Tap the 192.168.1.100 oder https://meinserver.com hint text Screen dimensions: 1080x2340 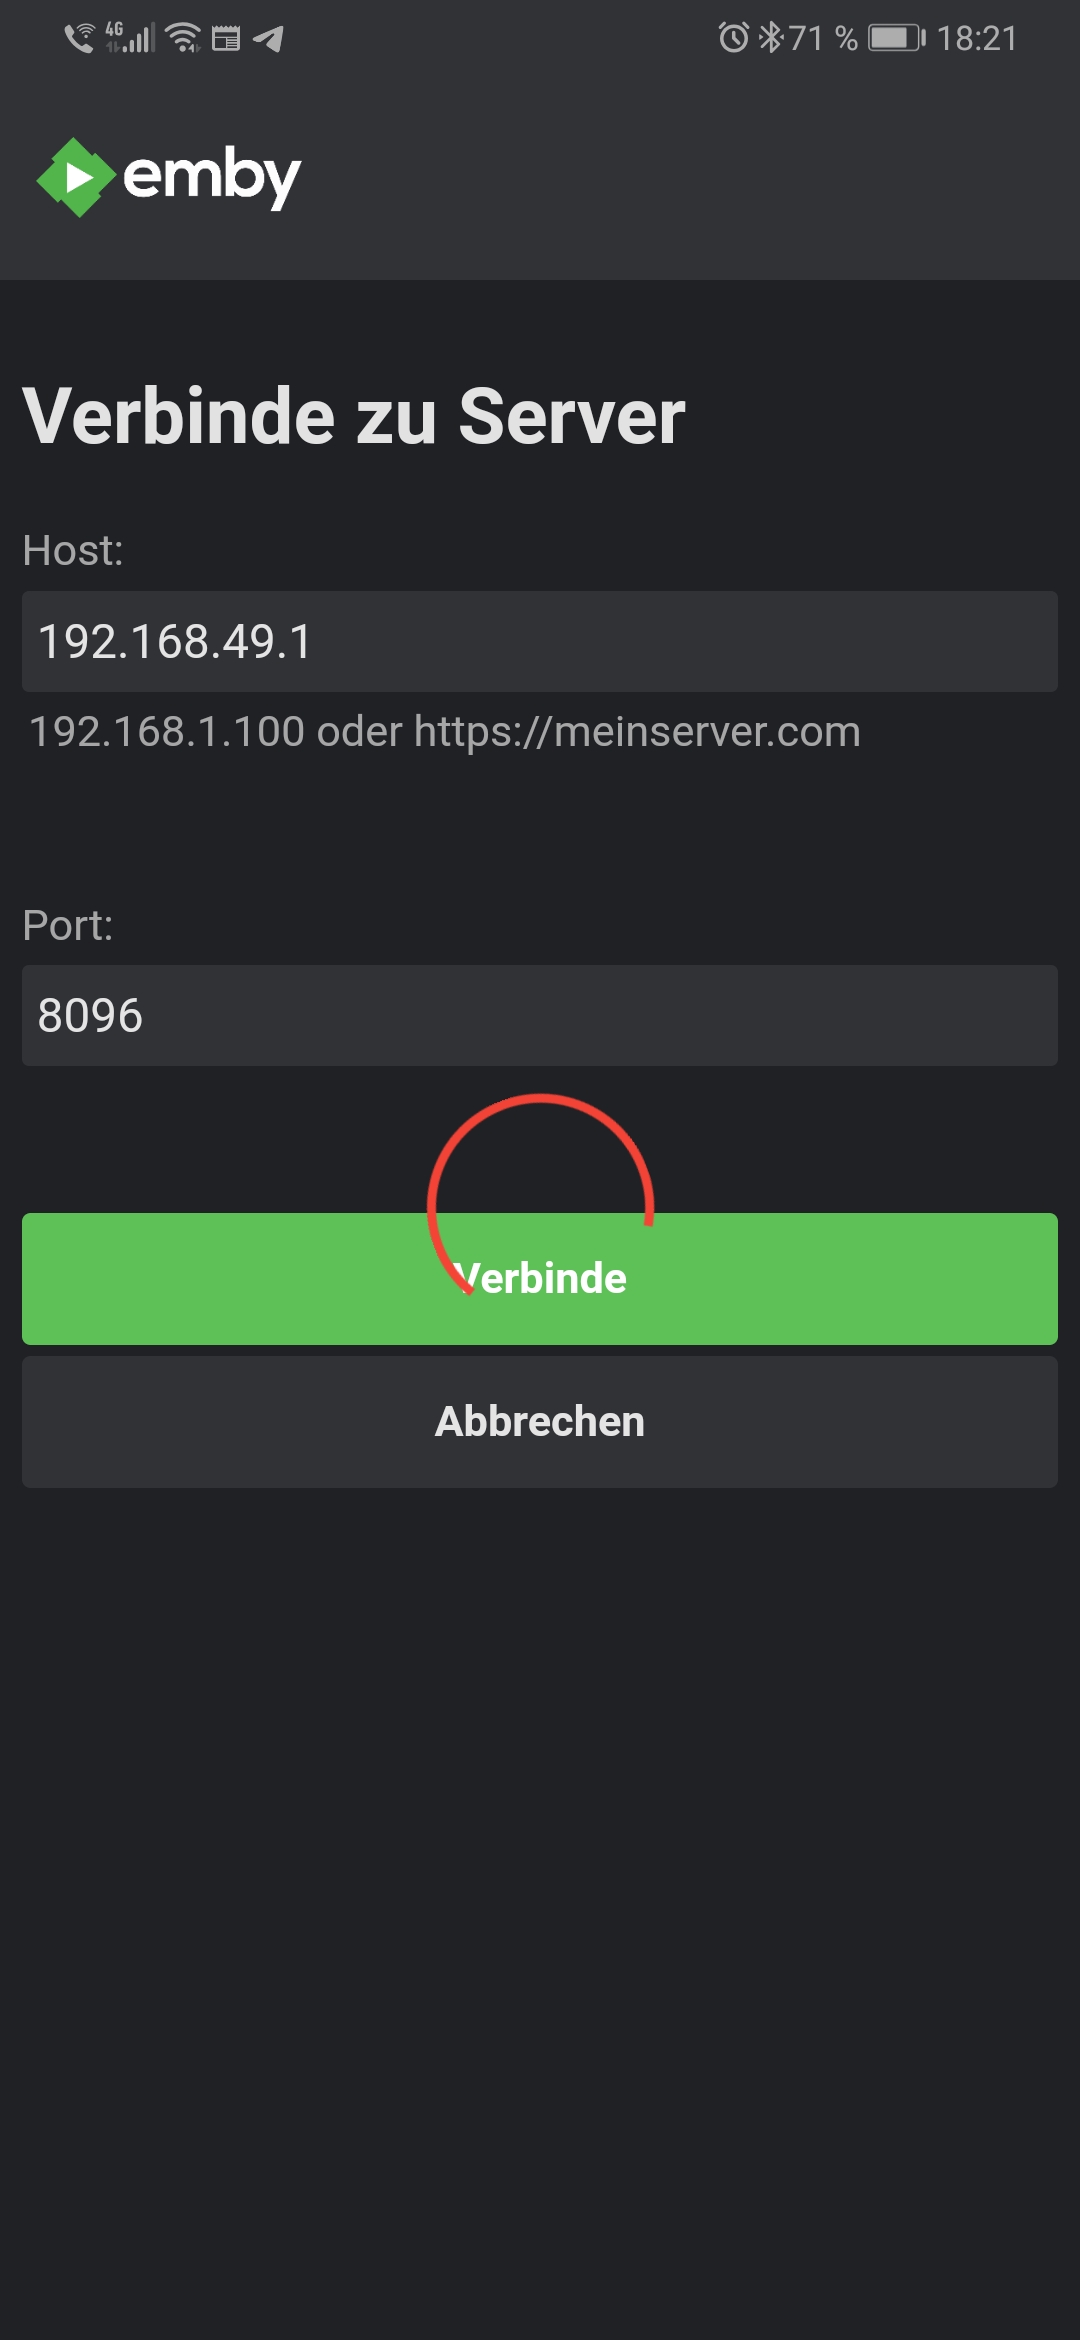445,732
